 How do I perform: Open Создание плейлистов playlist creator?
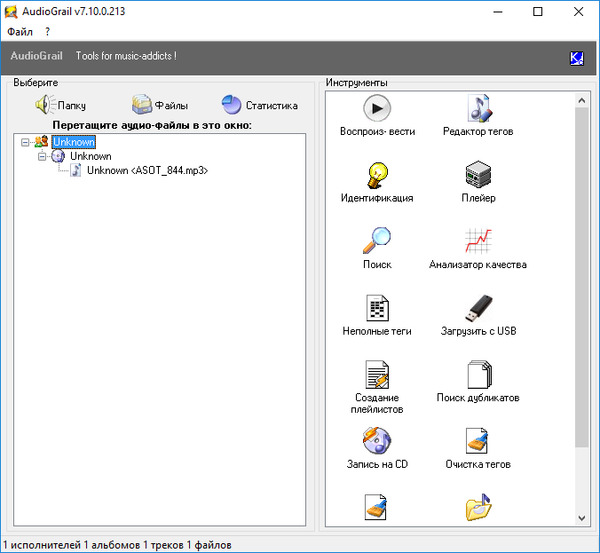377,376
